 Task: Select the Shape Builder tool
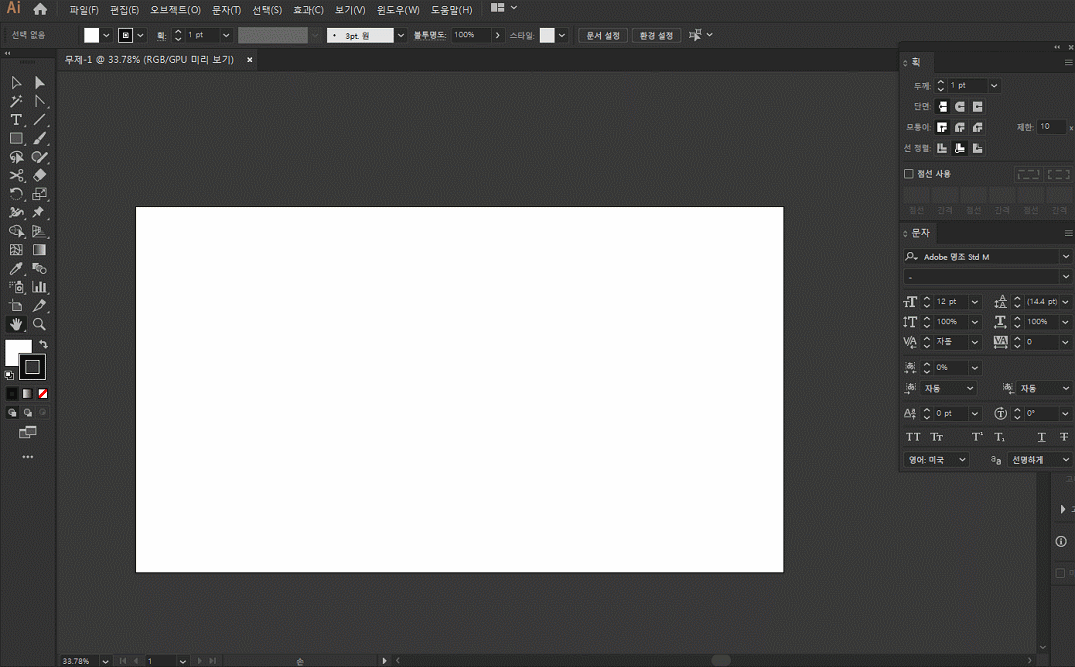coord(16,231)
